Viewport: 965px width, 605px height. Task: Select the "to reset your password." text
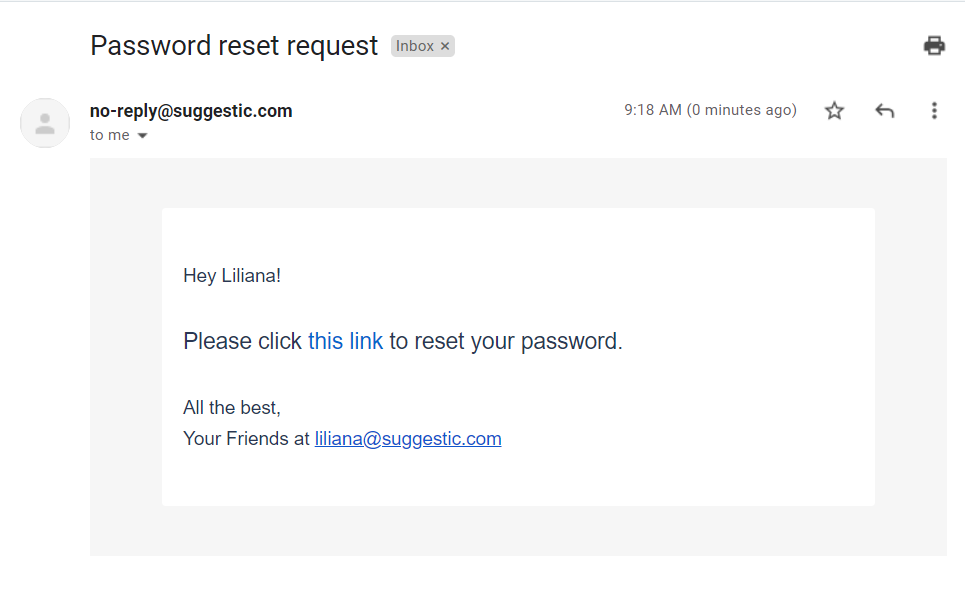click(506, 341)
